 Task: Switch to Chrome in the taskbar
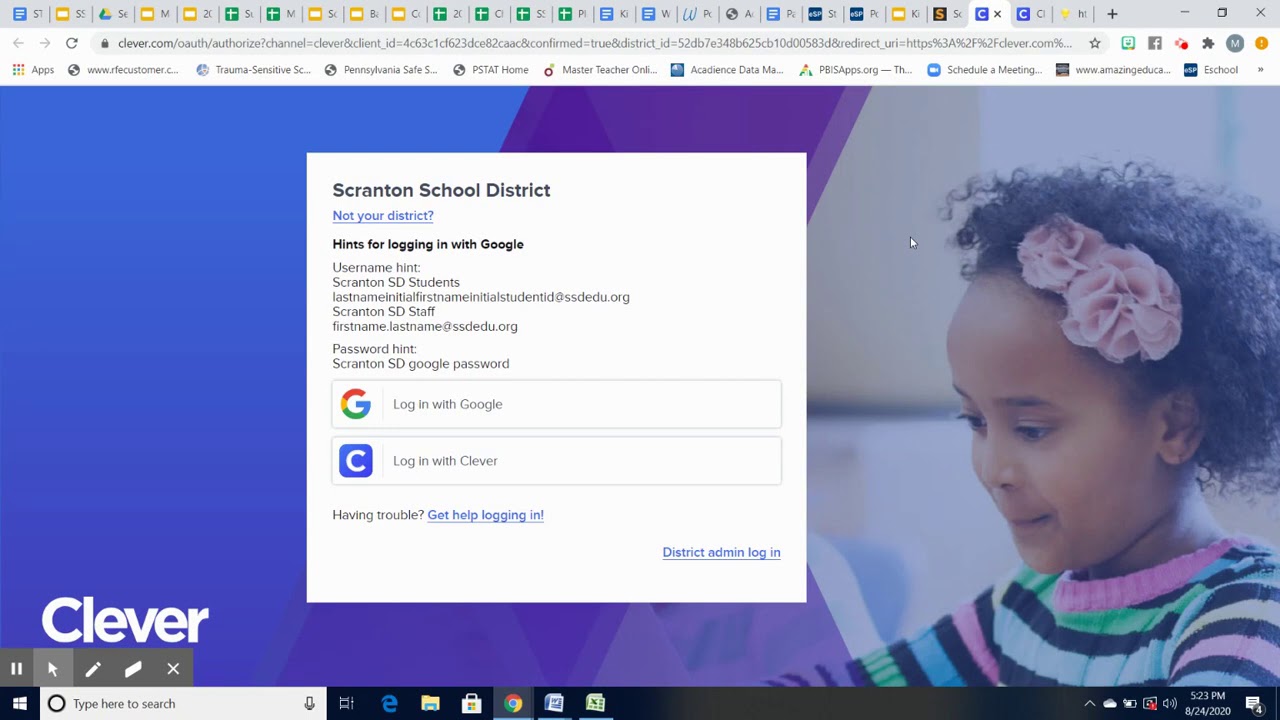coord(512,703)
